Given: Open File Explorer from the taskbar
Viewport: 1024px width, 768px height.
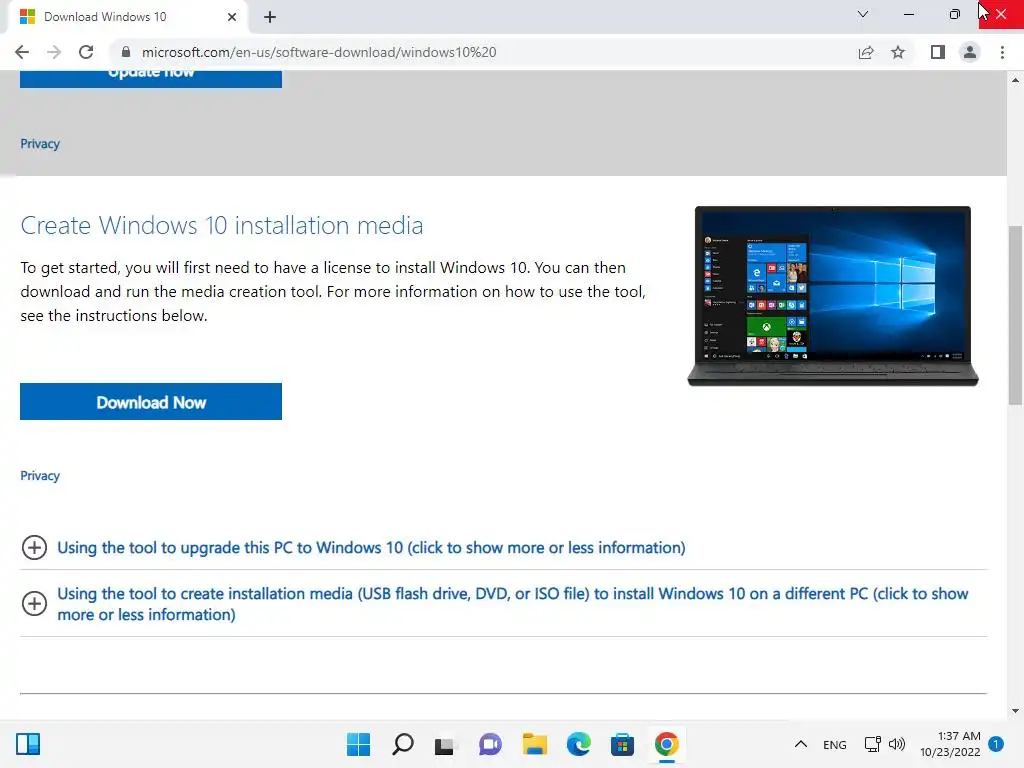Looking at the screenshot, I should tap(534, 744).
